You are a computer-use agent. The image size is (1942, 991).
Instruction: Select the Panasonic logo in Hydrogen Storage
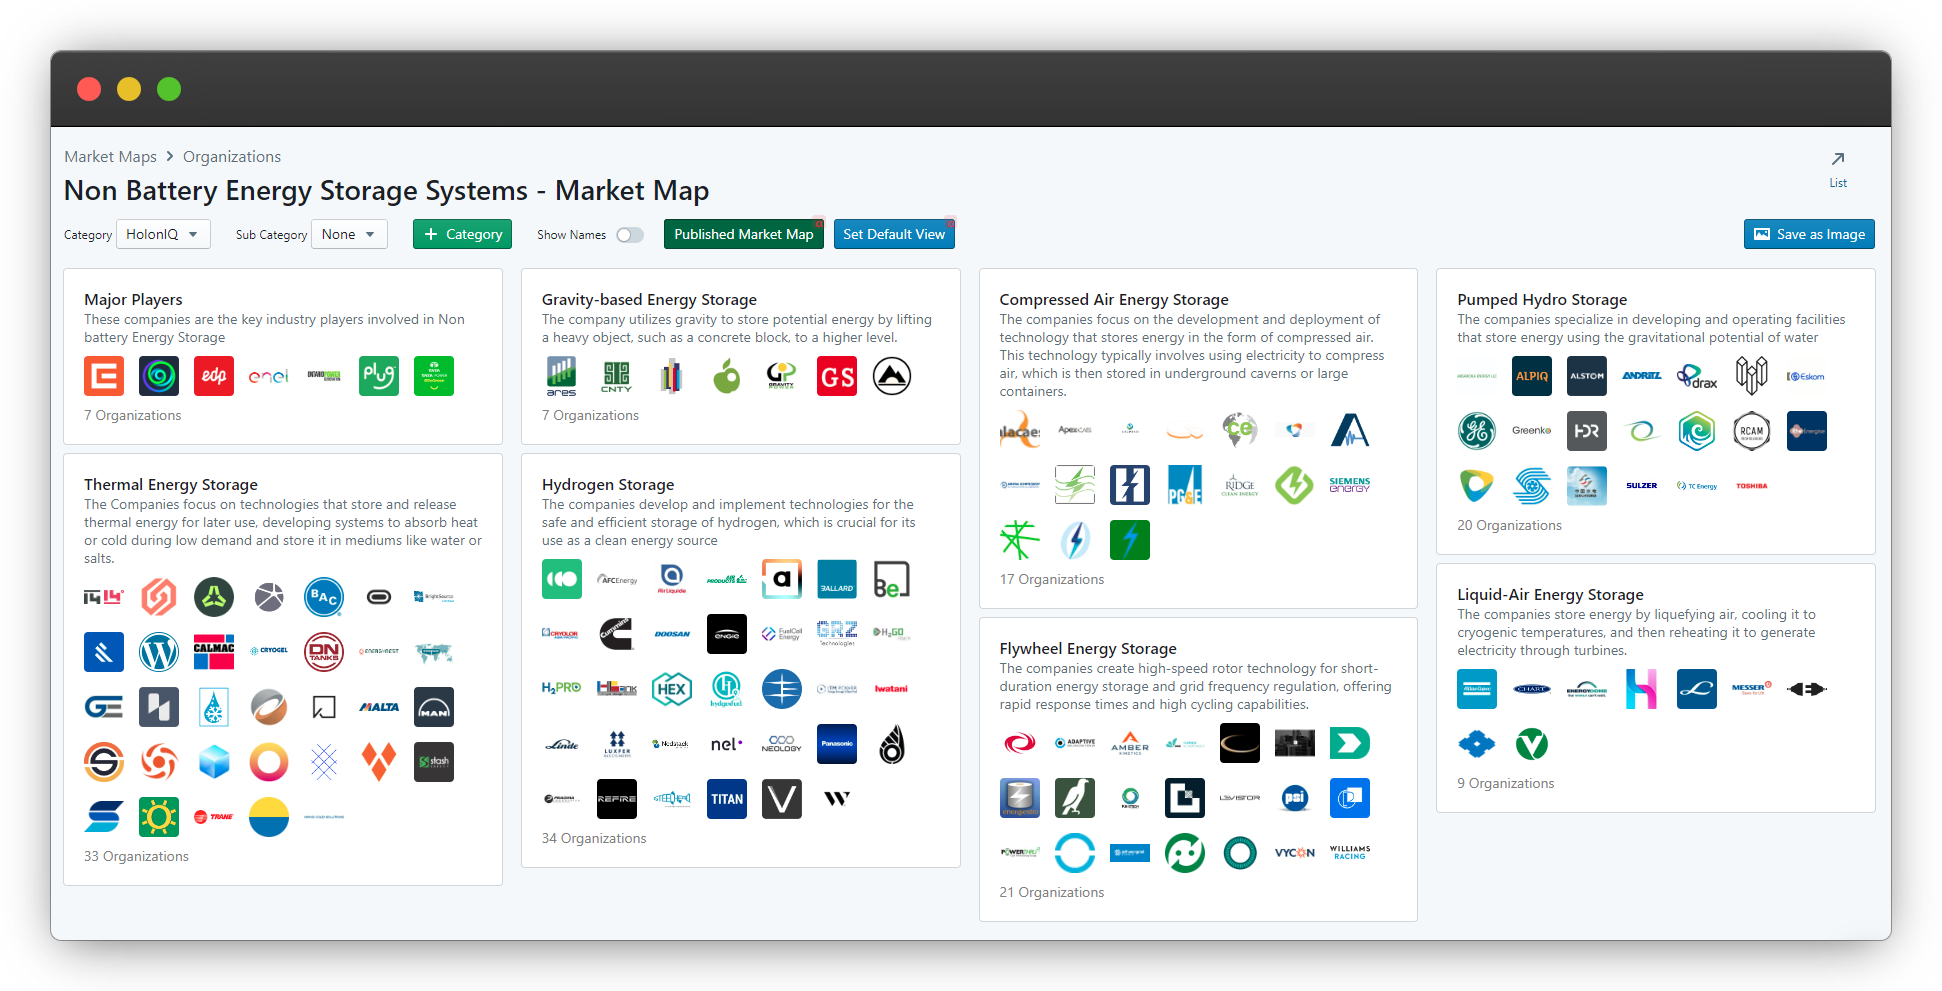837,744
